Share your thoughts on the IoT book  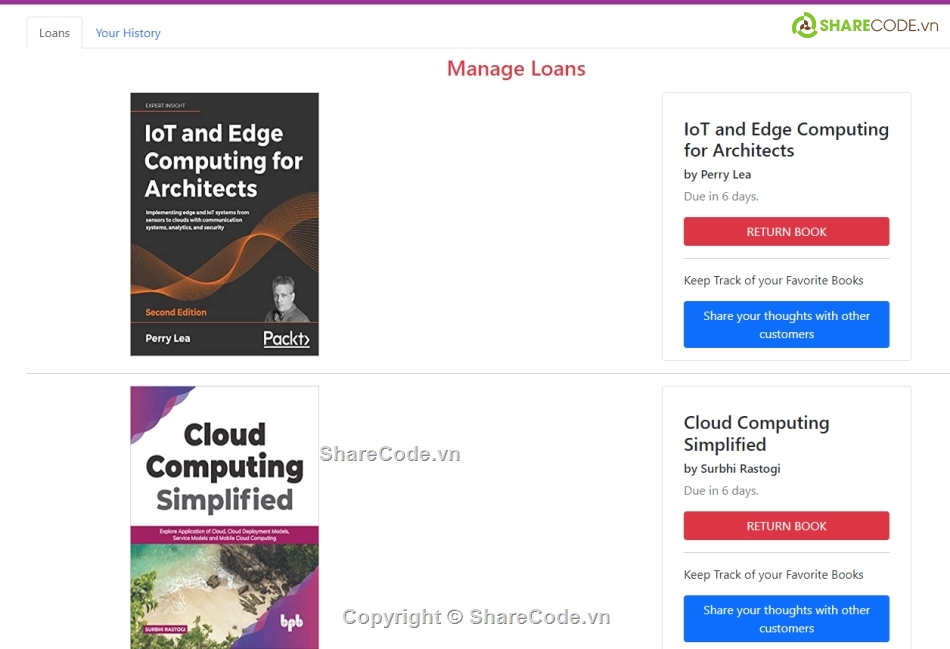click(786, 325)
